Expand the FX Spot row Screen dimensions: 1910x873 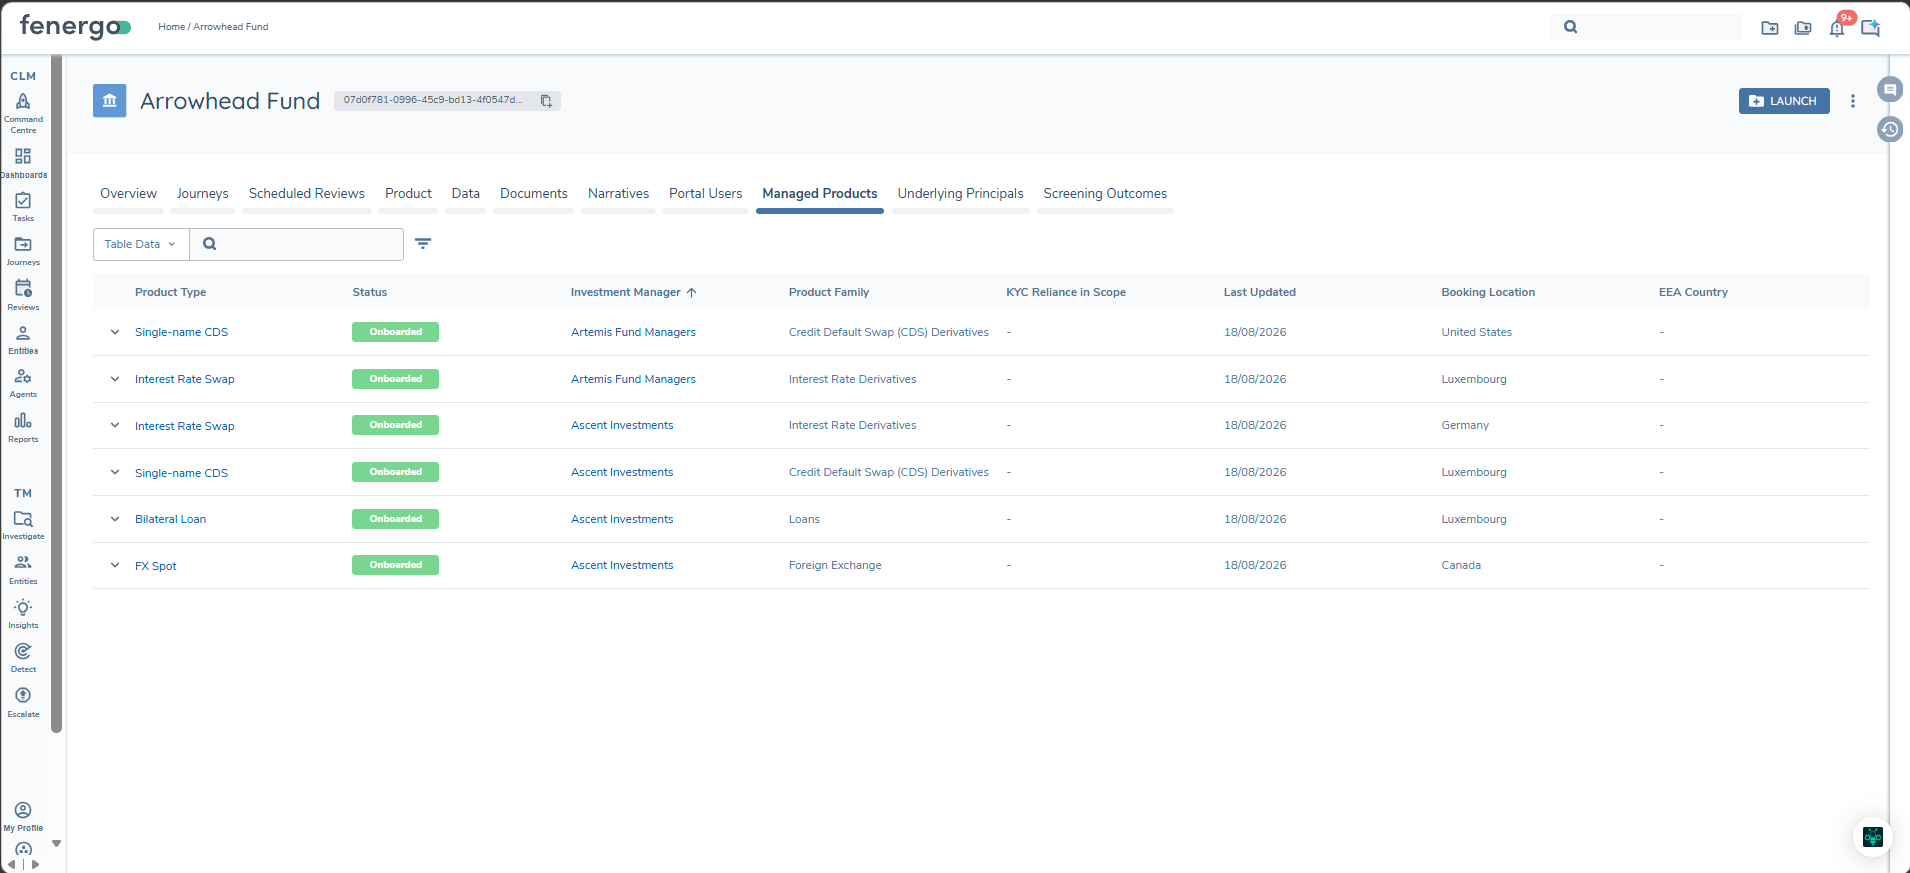point(115,565)
